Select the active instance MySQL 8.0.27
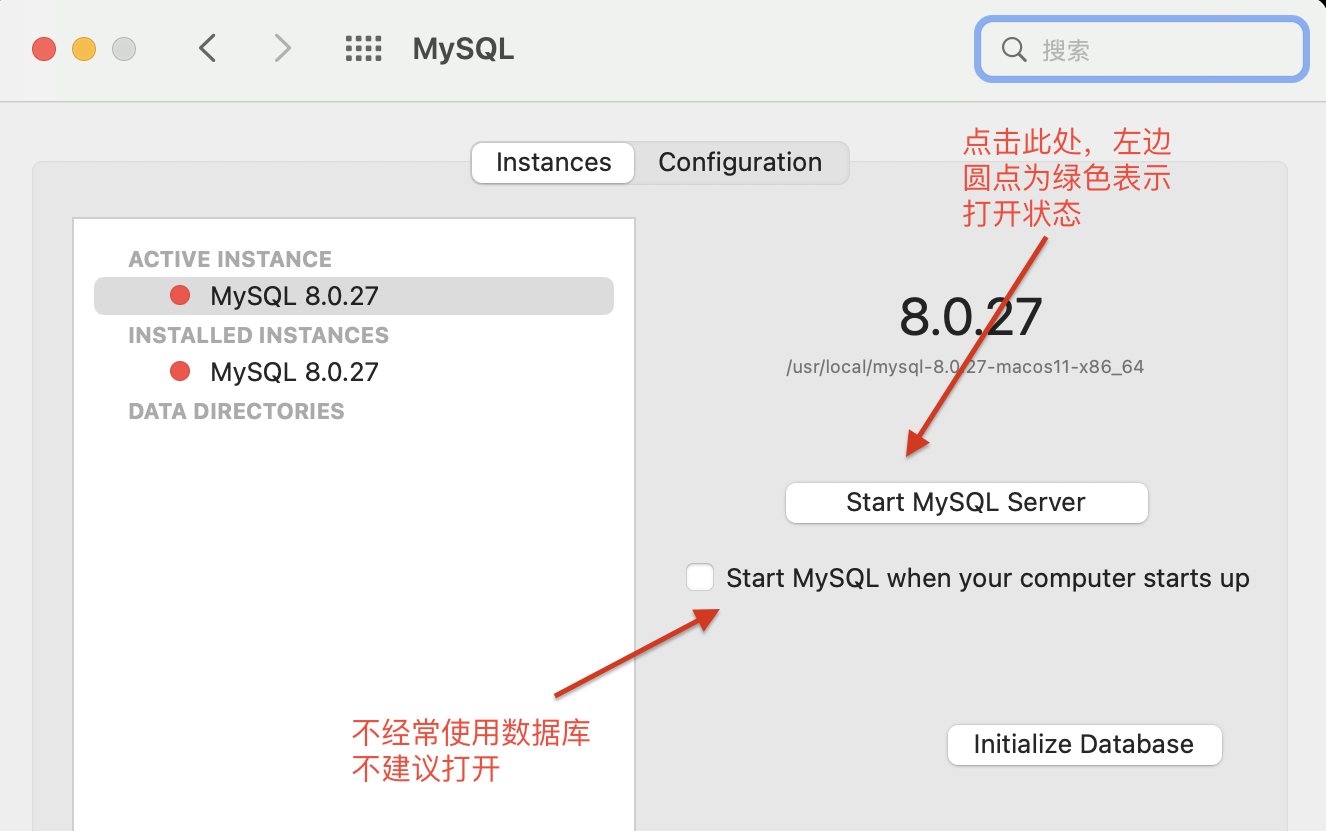The height and width of the screenshot is (831, 1326). (294, 296)
